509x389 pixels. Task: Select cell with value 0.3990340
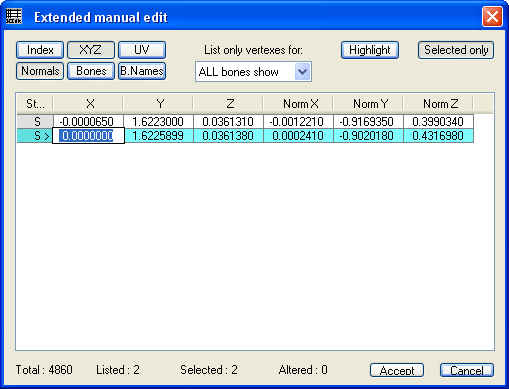(438, 121)
